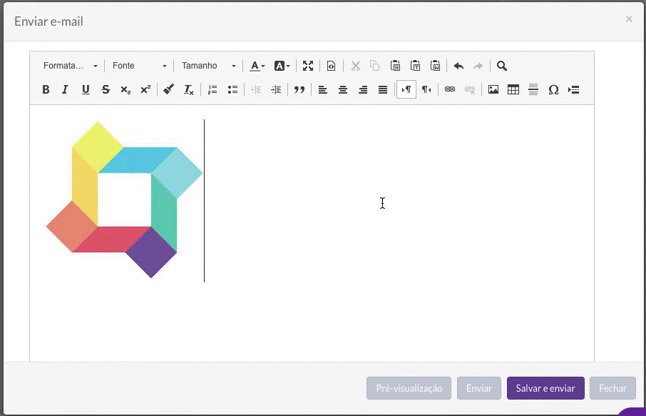Click the last toolbar icon after Omega
646x416 pixels.
pyautogui.click(x=573, y=89)
